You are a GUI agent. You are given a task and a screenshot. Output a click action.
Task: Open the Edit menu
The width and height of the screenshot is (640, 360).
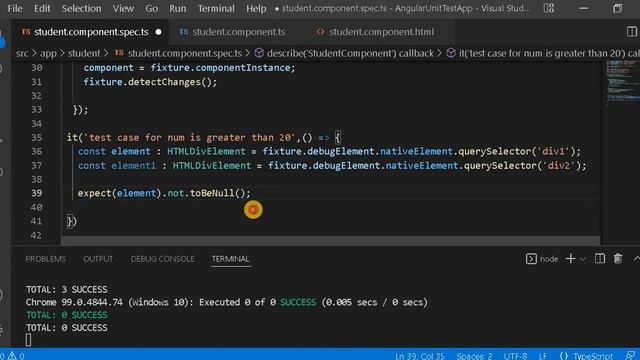[42, 8]
